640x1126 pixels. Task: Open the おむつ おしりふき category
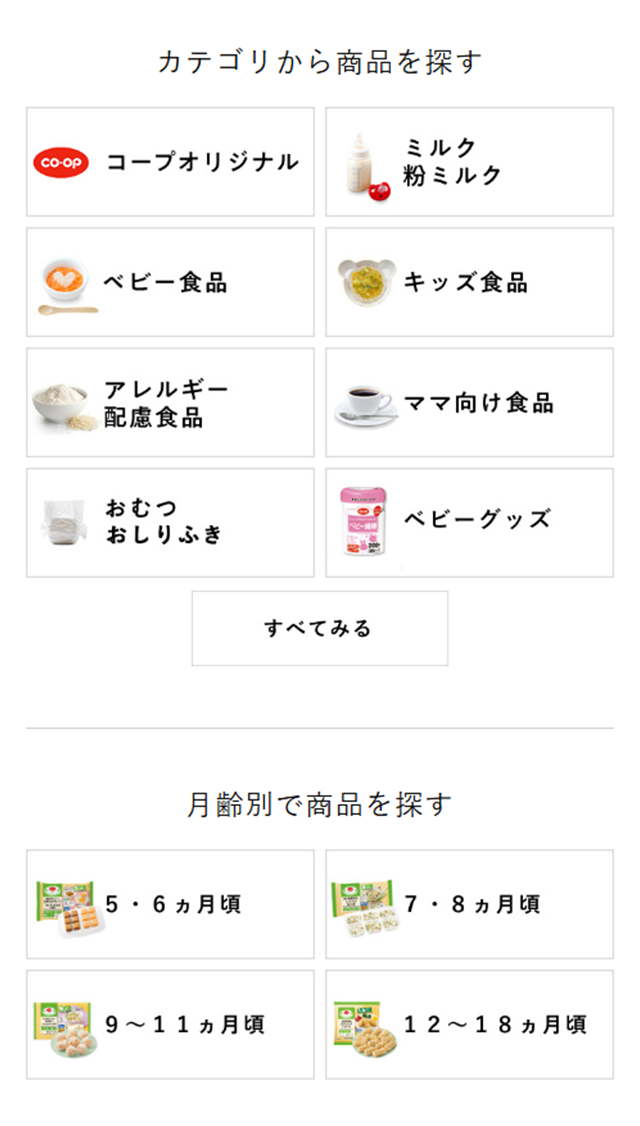coord(163,523)
